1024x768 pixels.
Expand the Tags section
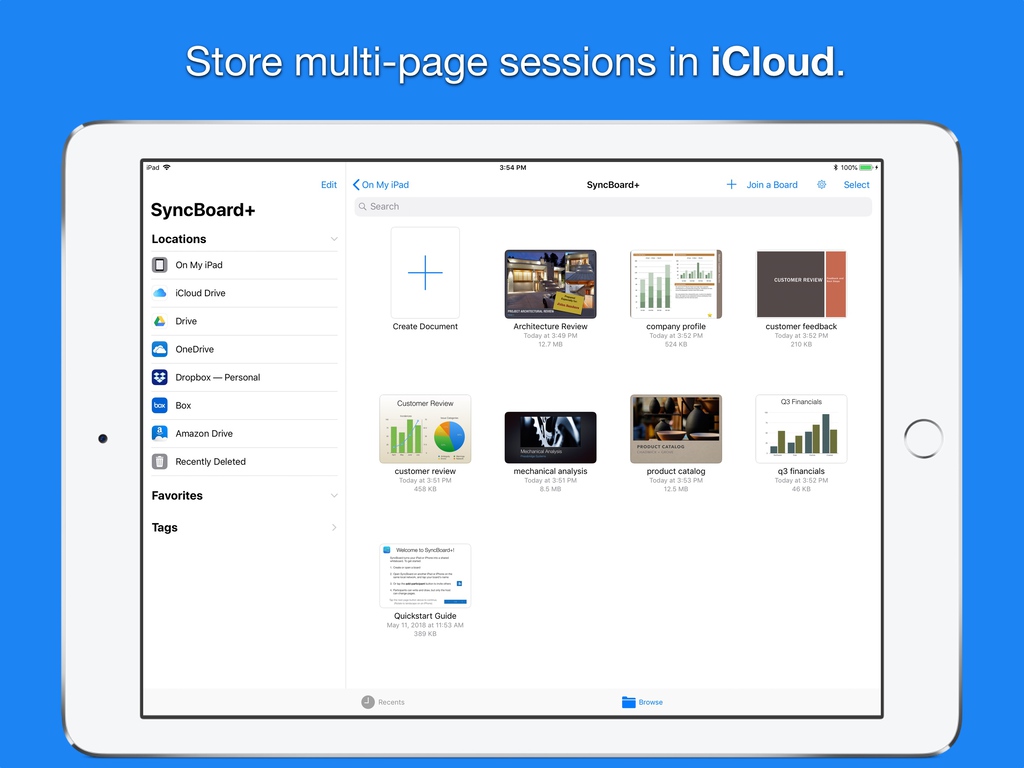pyautogui.click(x=334, y=527)
